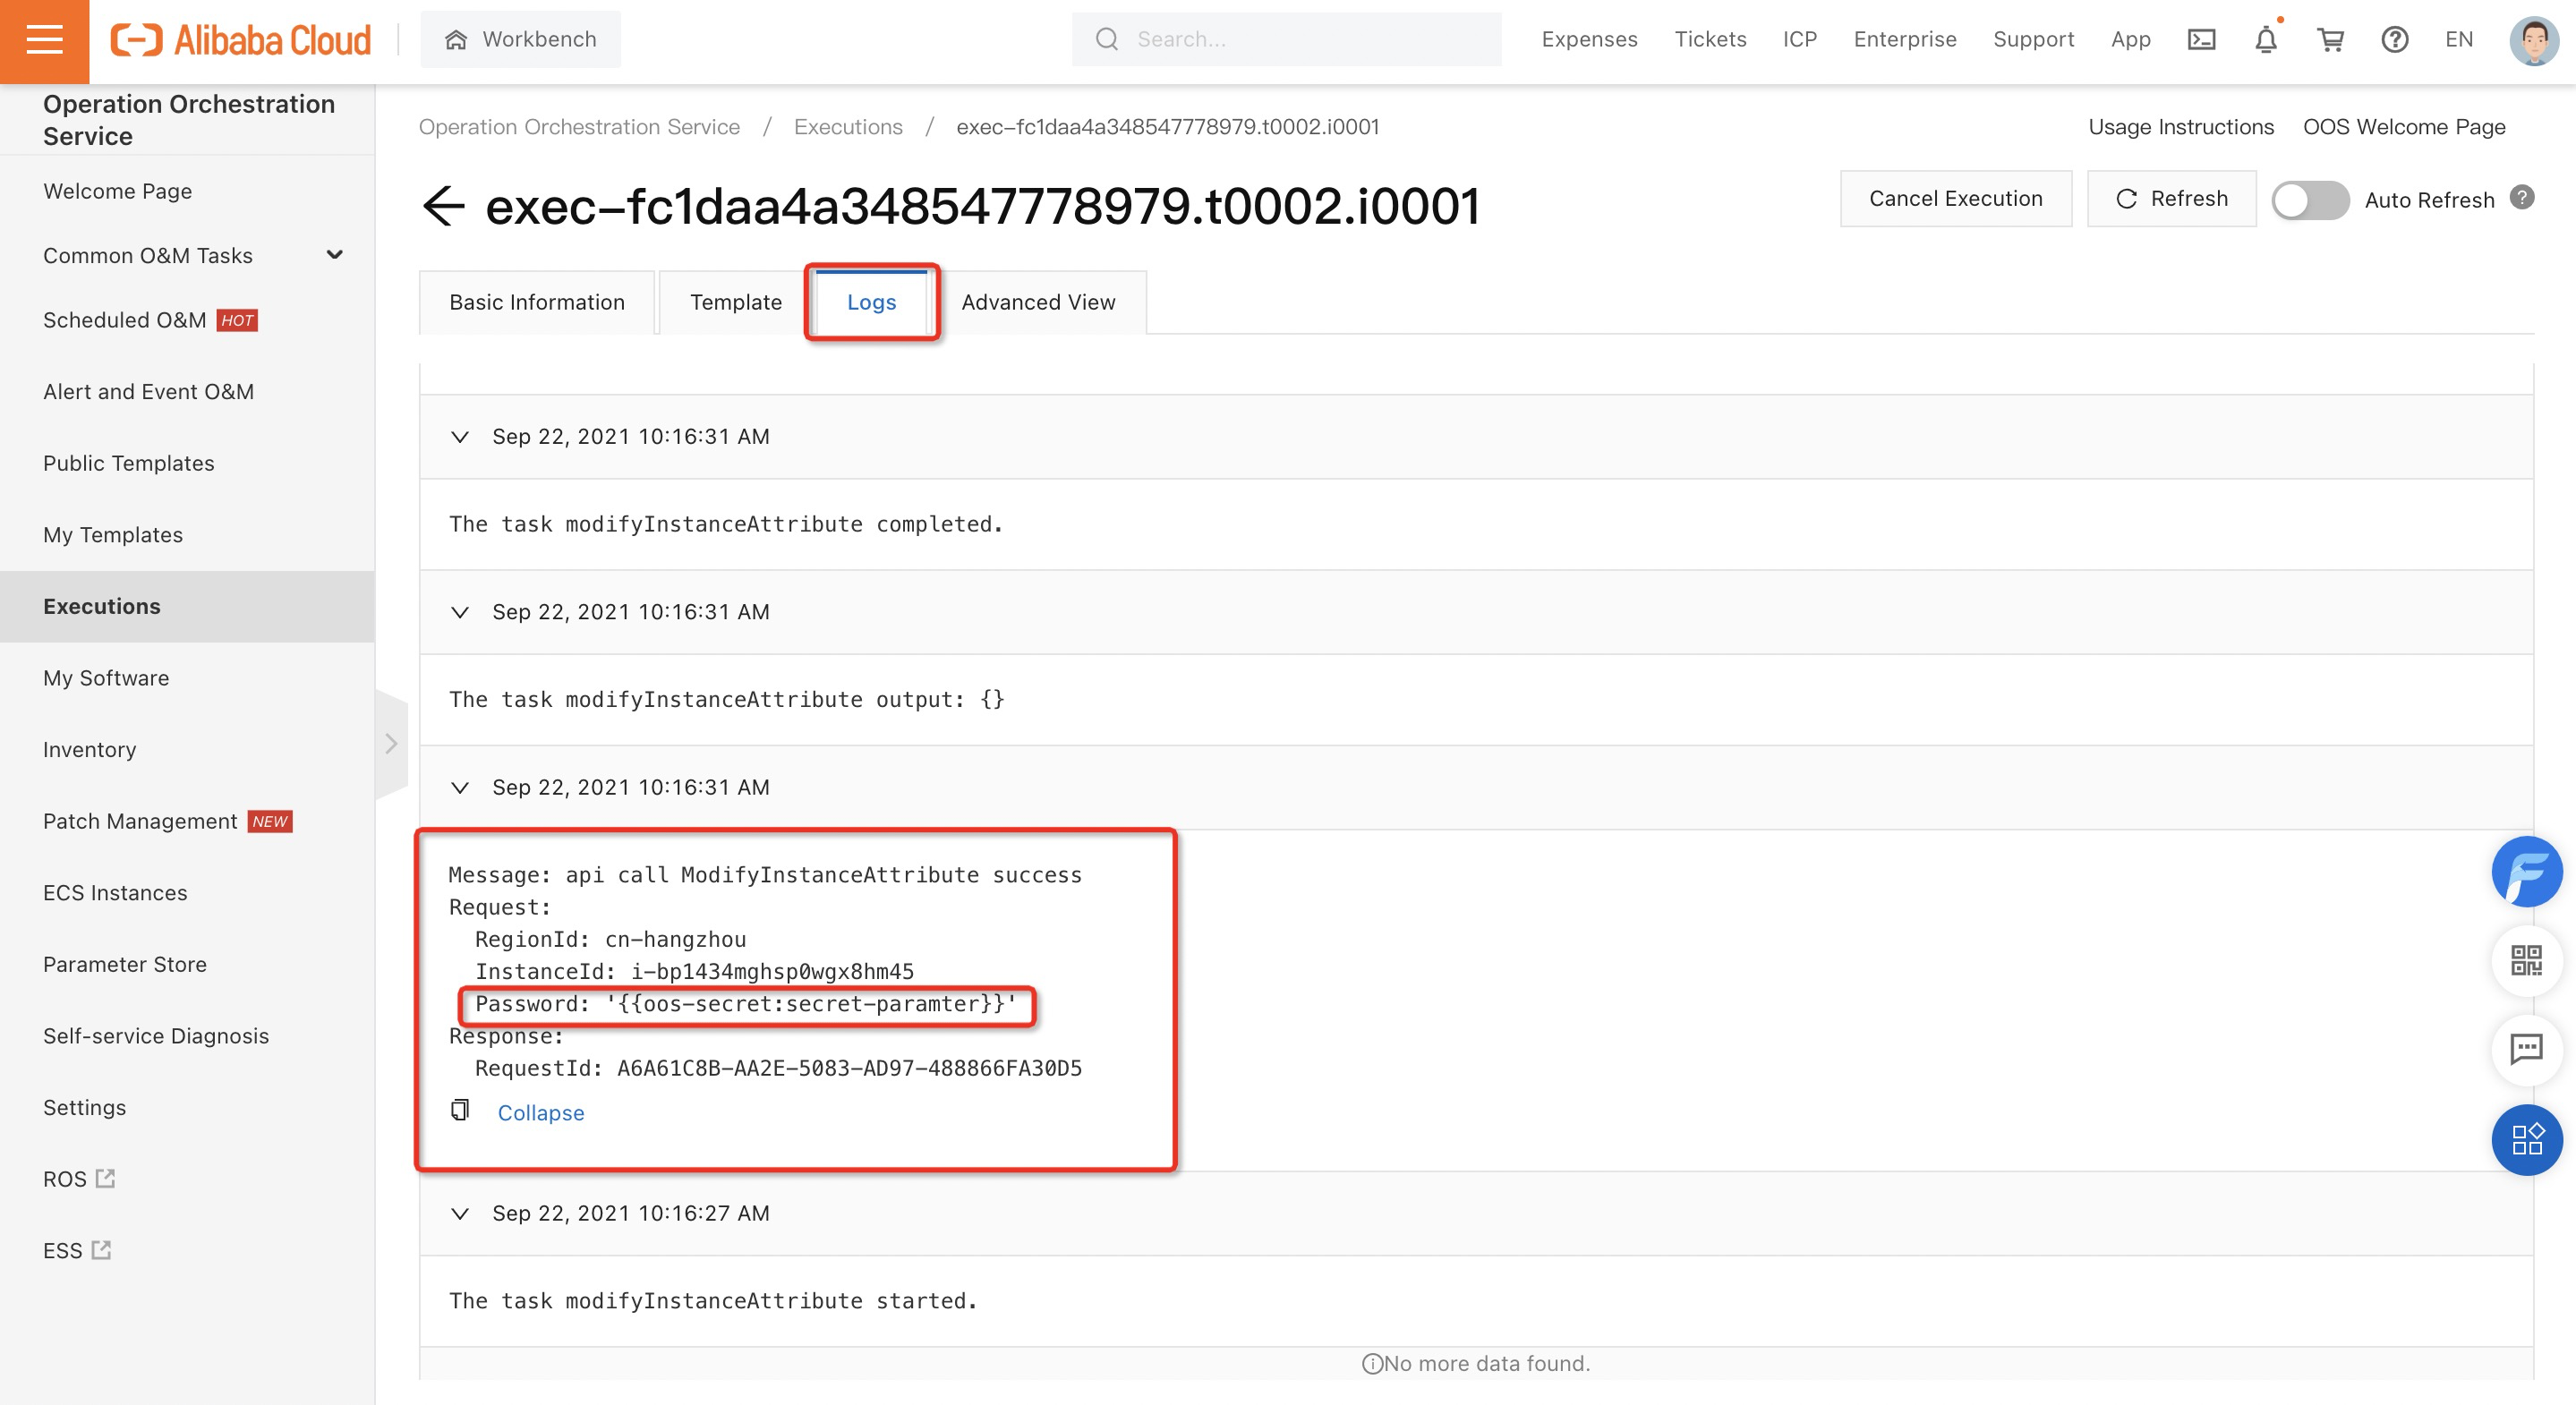Click the search magnifier icon
This screenshot has height=1405, width=2576.
pyautogui.click(x=1106, y=40)
